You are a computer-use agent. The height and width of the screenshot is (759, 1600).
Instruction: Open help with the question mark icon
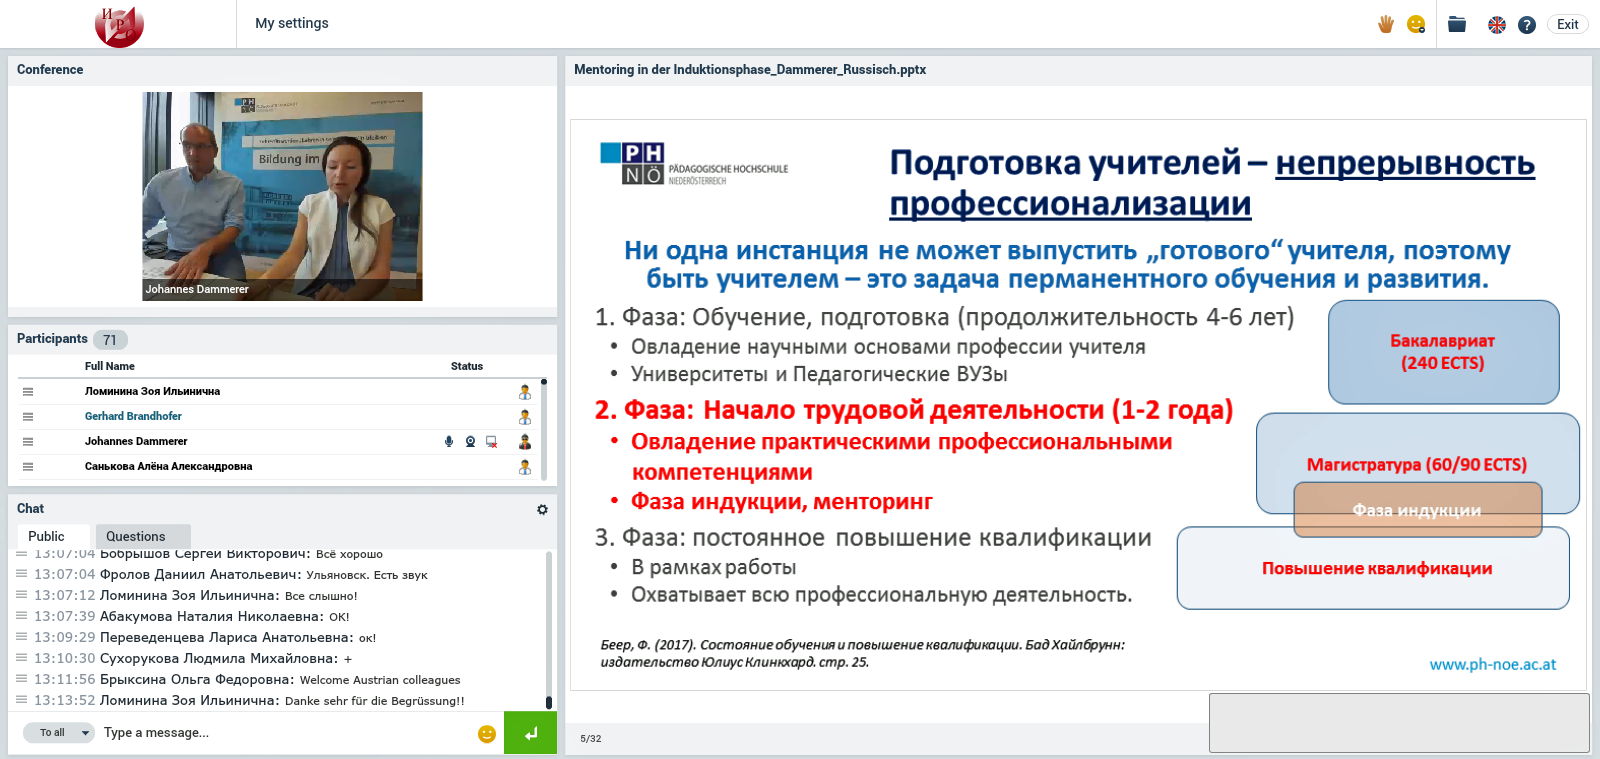(1526, 25)
